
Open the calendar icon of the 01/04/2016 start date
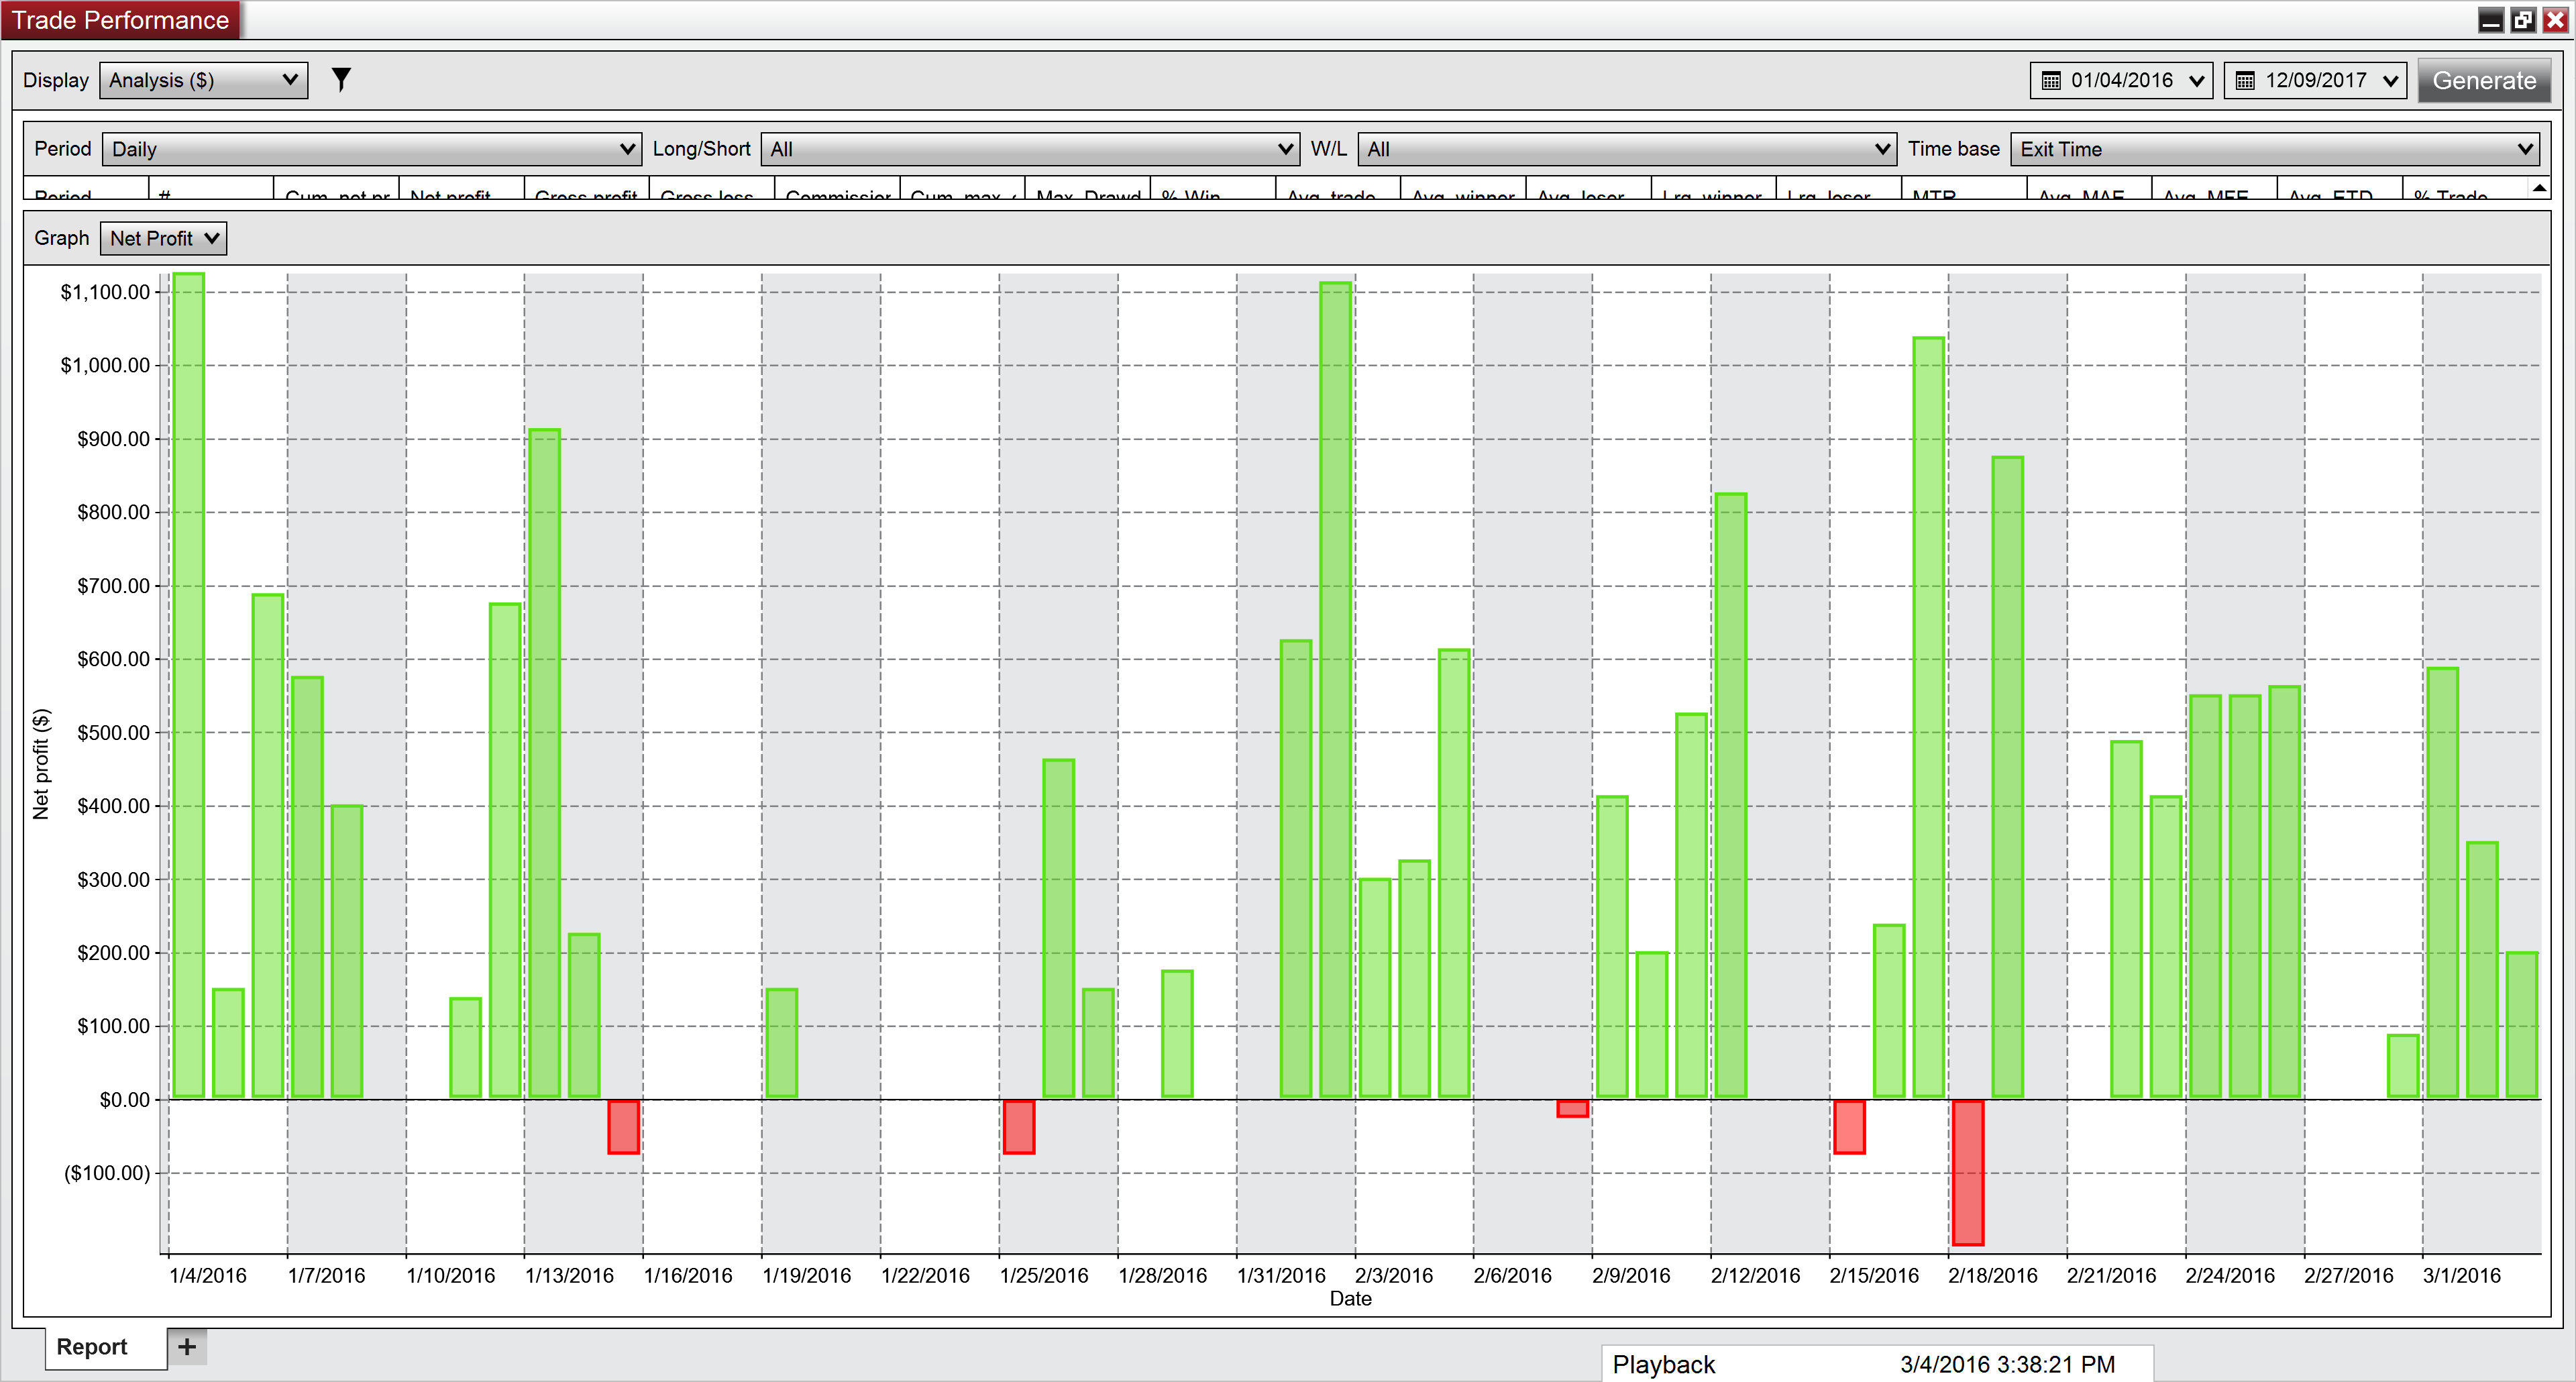[x=2051, y=81]
